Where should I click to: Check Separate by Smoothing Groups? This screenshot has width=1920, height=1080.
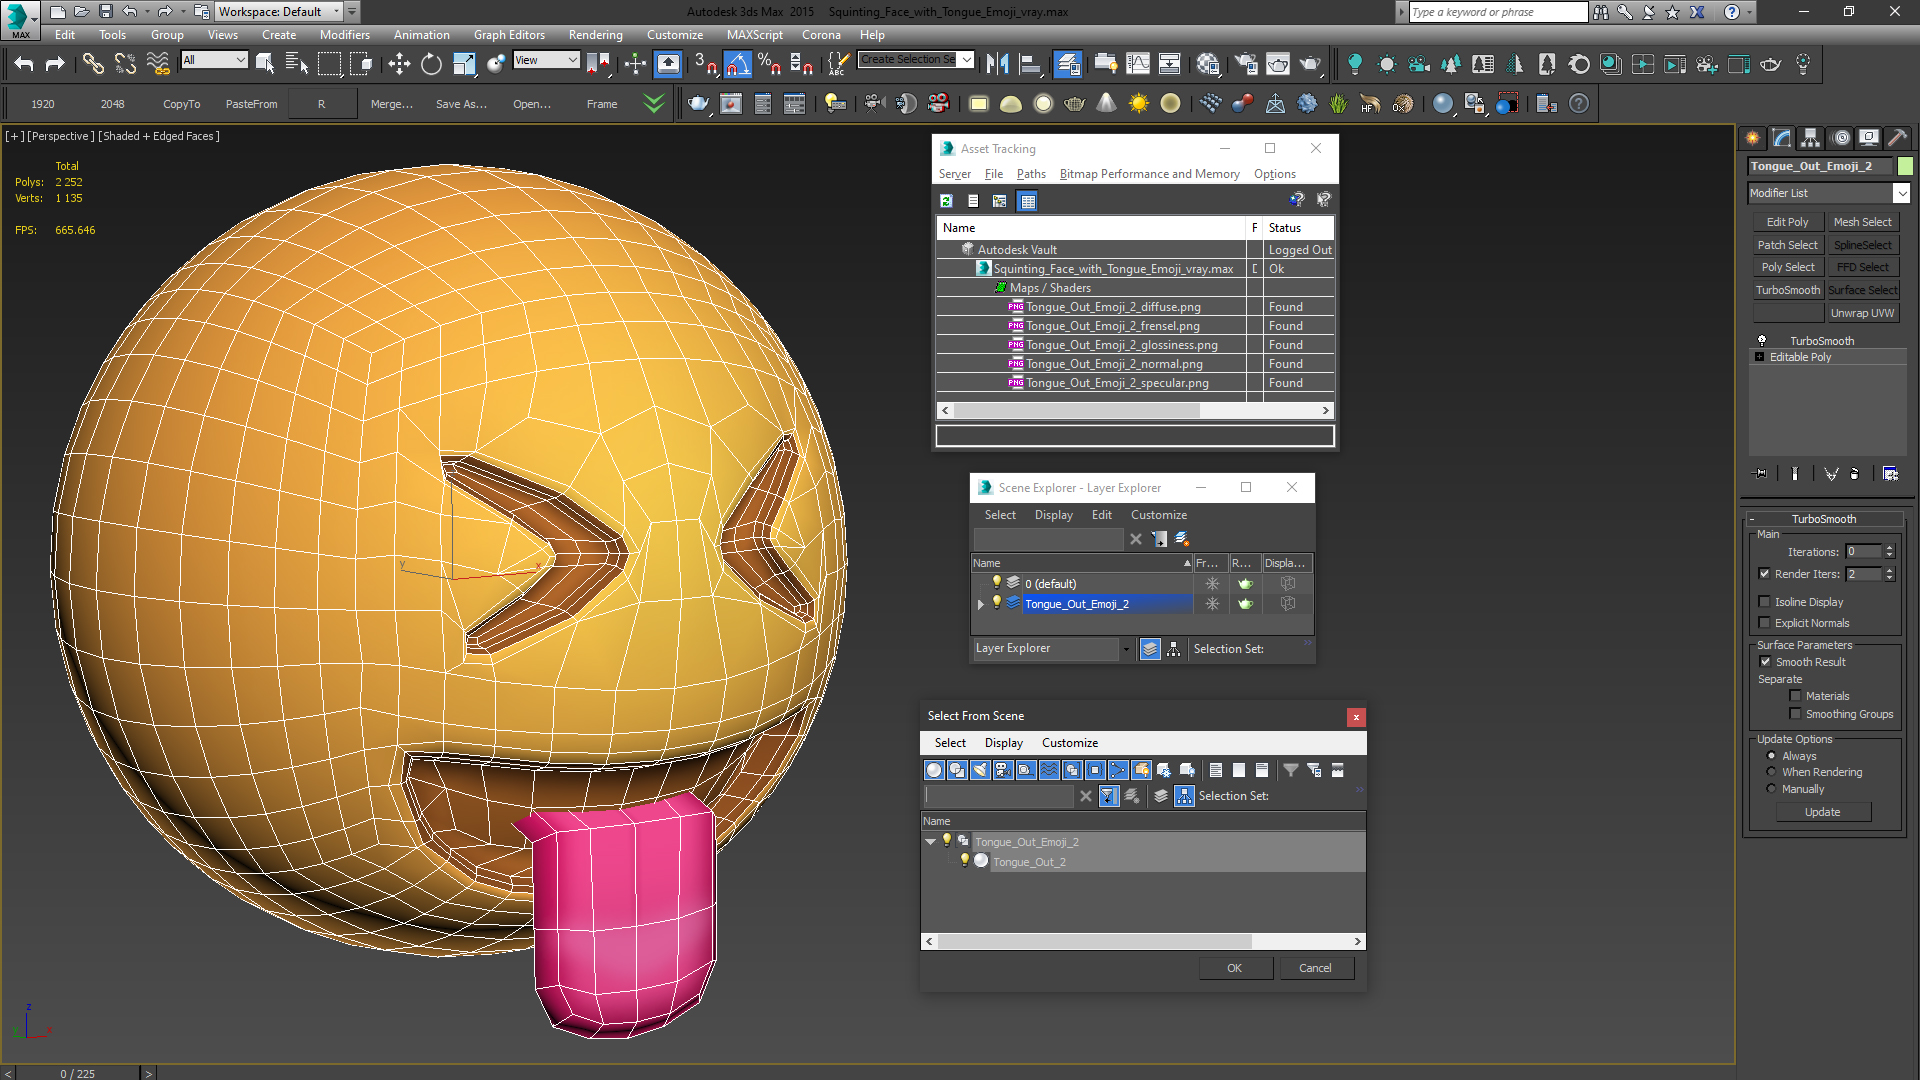[1796, 714]
